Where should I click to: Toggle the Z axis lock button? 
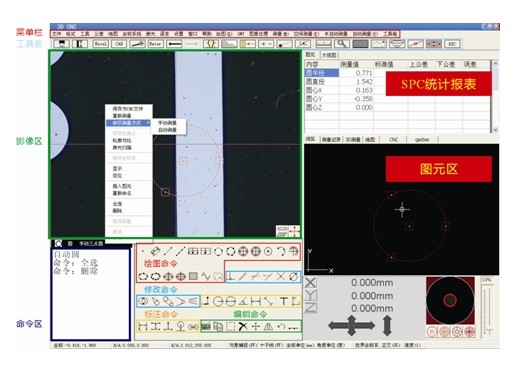[311, 307]
